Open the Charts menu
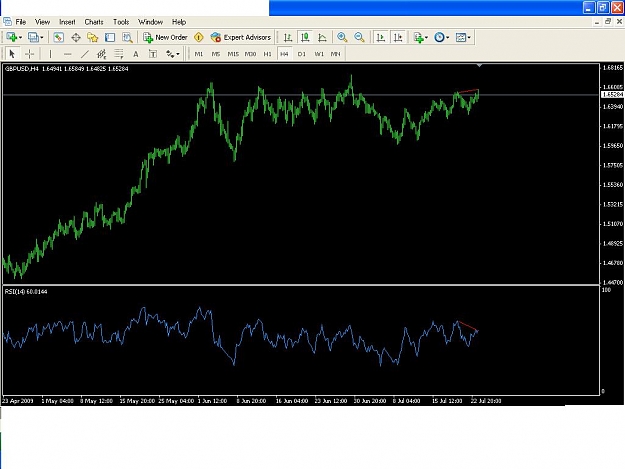Screen dimensions: 625x469 (x=94, y=22)
